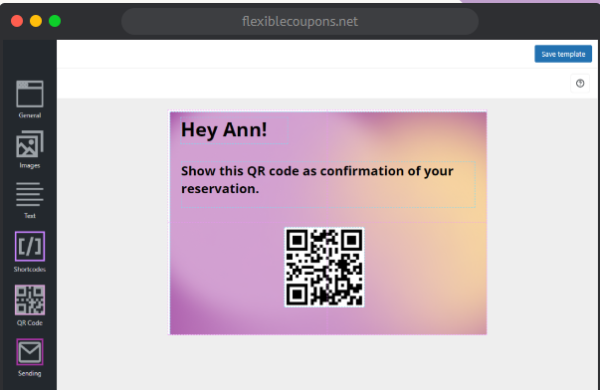The image size is (600, 390).
Task: Click the flexiblecoupons.net address bar
Action: [300, 21]
